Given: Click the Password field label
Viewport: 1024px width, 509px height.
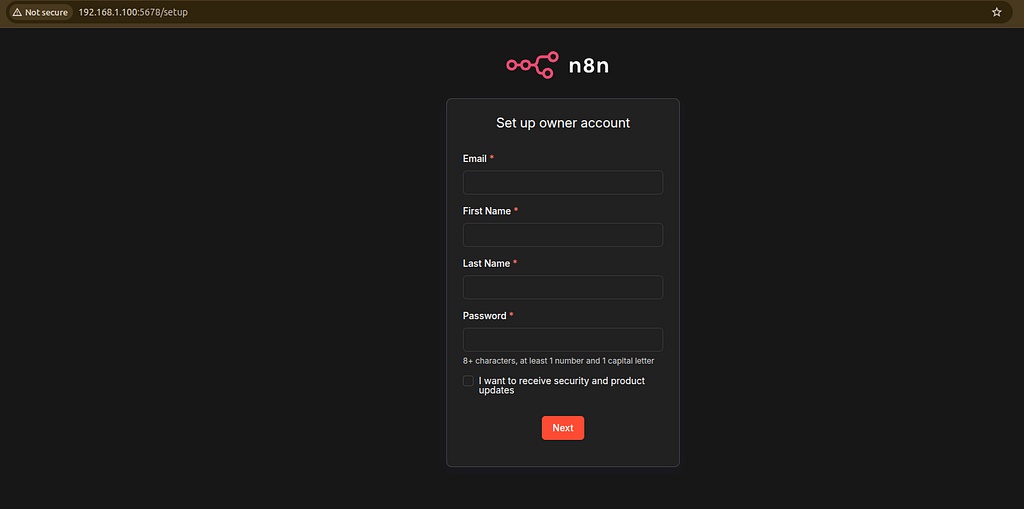Looking at the screenshot, I should pyautogui.click(x=485, y=316).
